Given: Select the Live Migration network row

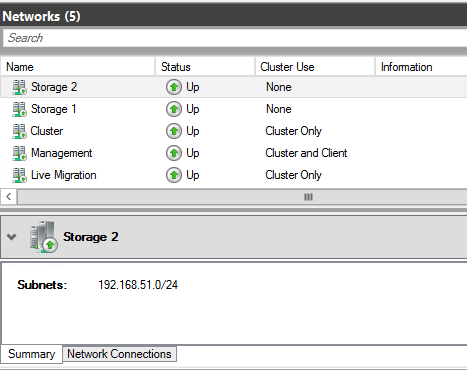Looking at the screenshot, I should 234,175.
